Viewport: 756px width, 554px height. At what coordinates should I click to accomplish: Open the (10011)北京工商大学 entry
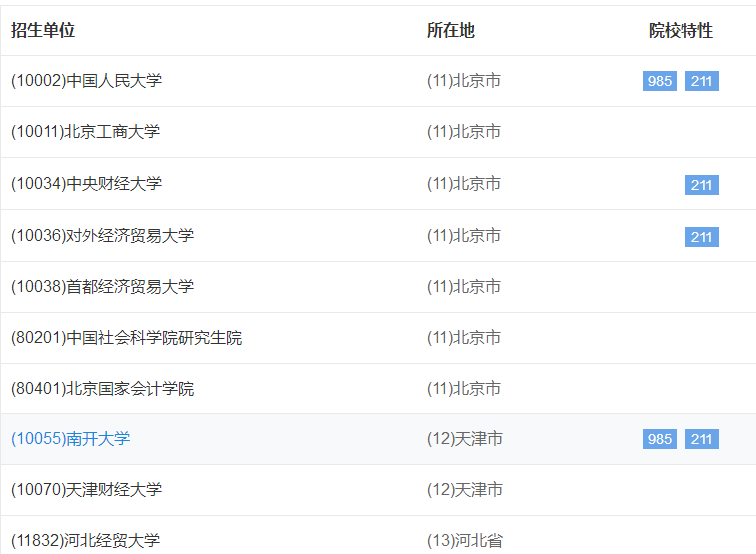(x=85, y=132)
